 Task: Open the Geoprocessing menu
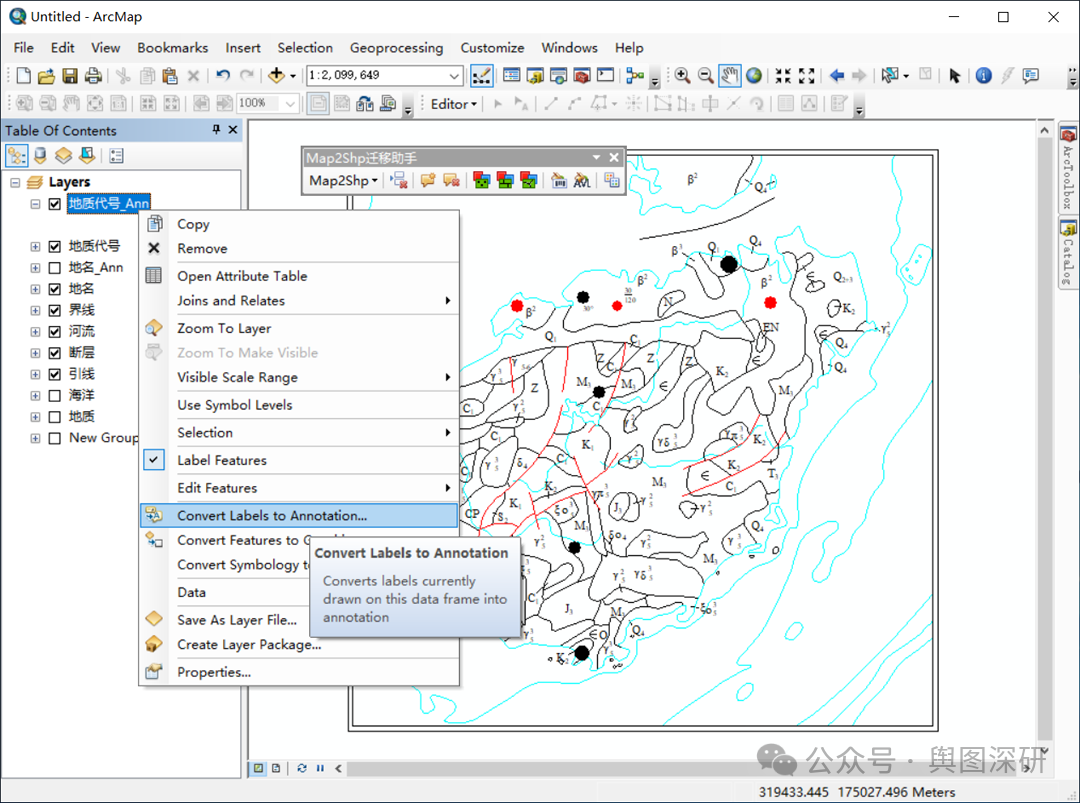[x=396, y=47]
